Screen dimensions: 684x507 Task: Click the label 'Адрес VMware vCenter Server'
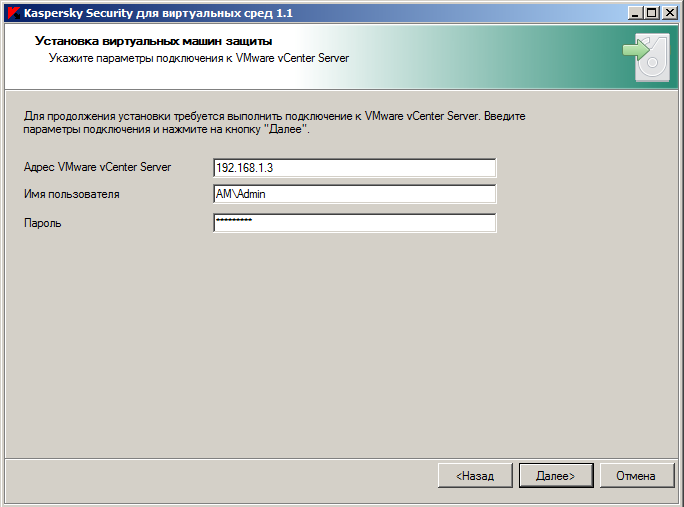pos(97,168)
